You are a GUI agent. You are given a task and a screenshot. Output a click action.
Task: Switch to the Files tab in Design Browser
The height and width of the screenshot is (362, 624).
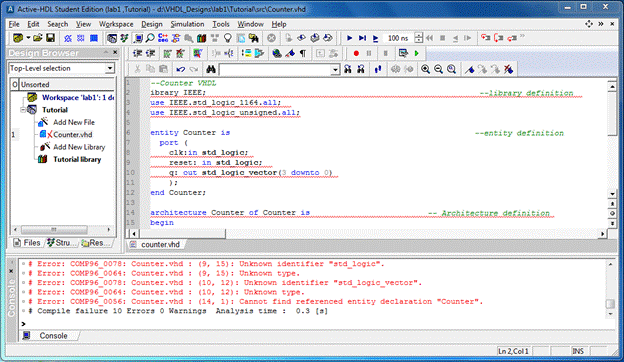point(27,243)
